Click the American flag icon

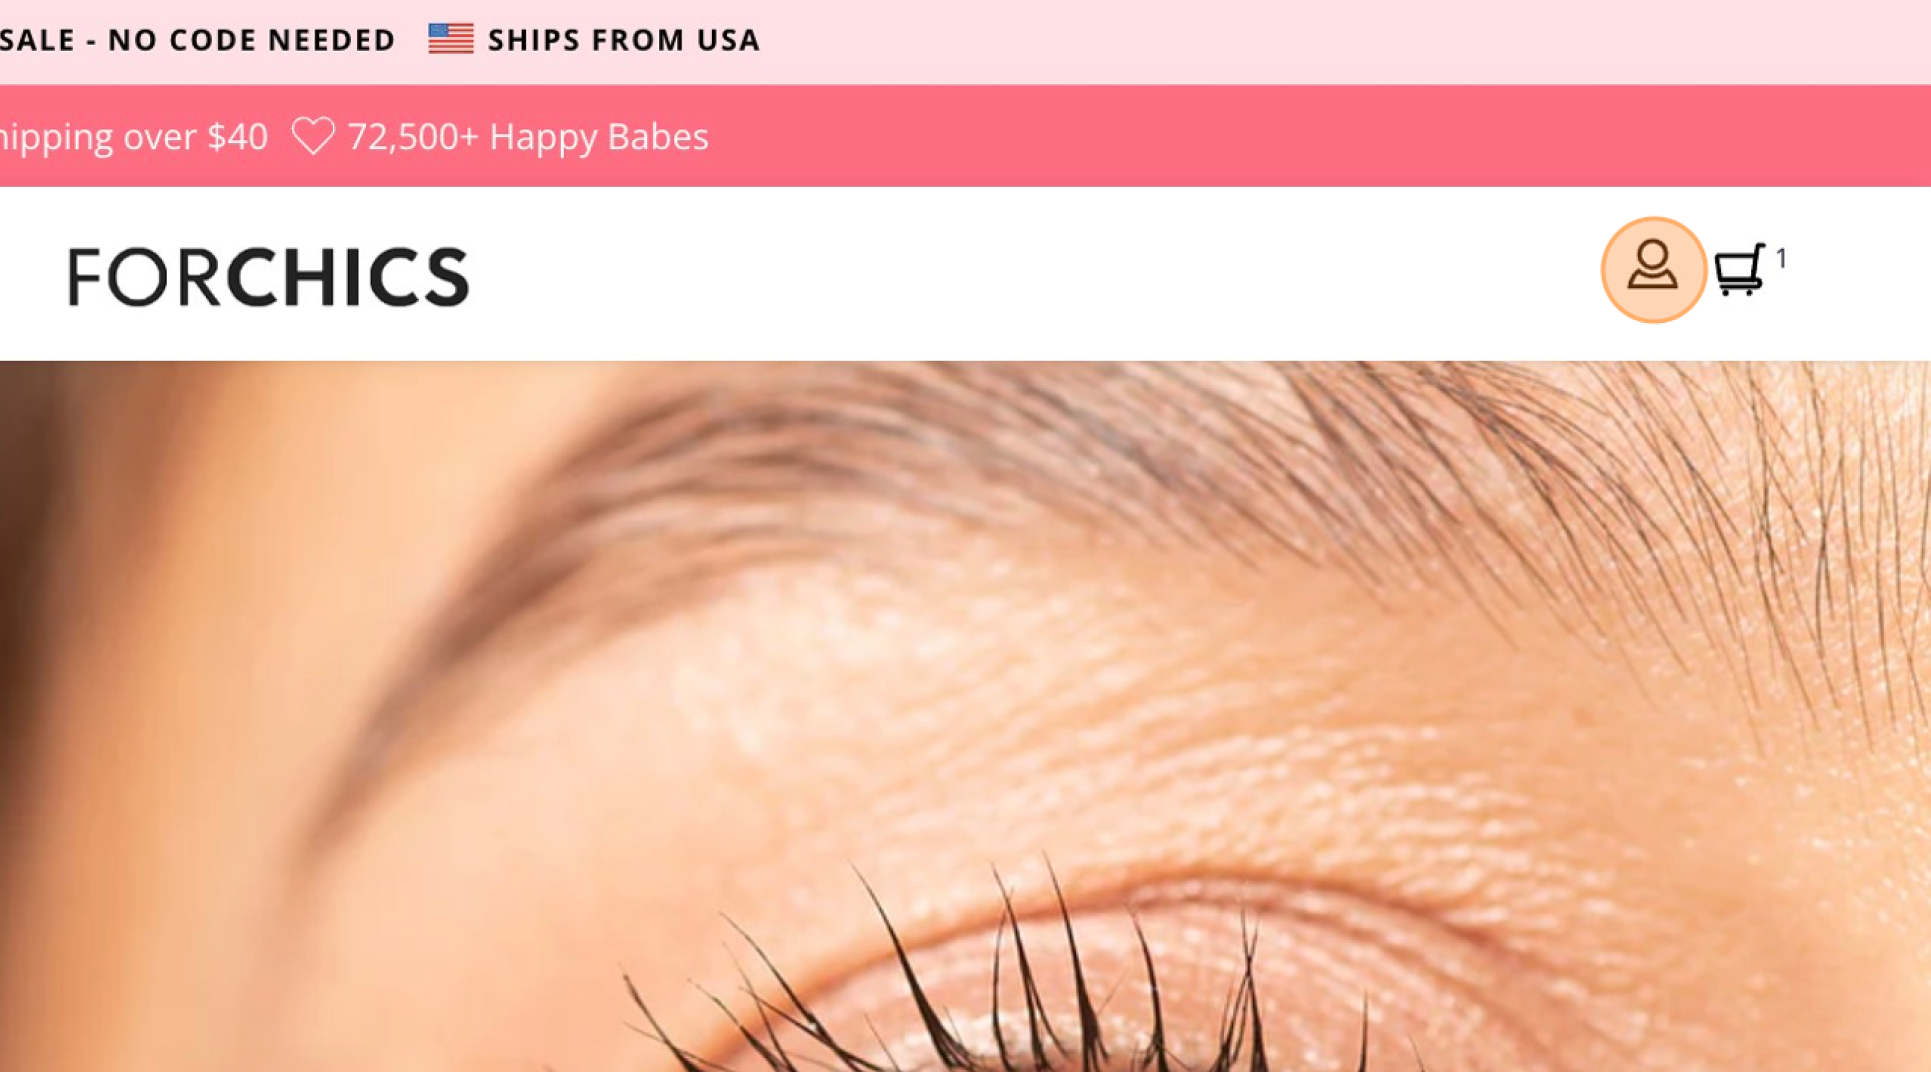pyautogui.click(x=450, y=39)
